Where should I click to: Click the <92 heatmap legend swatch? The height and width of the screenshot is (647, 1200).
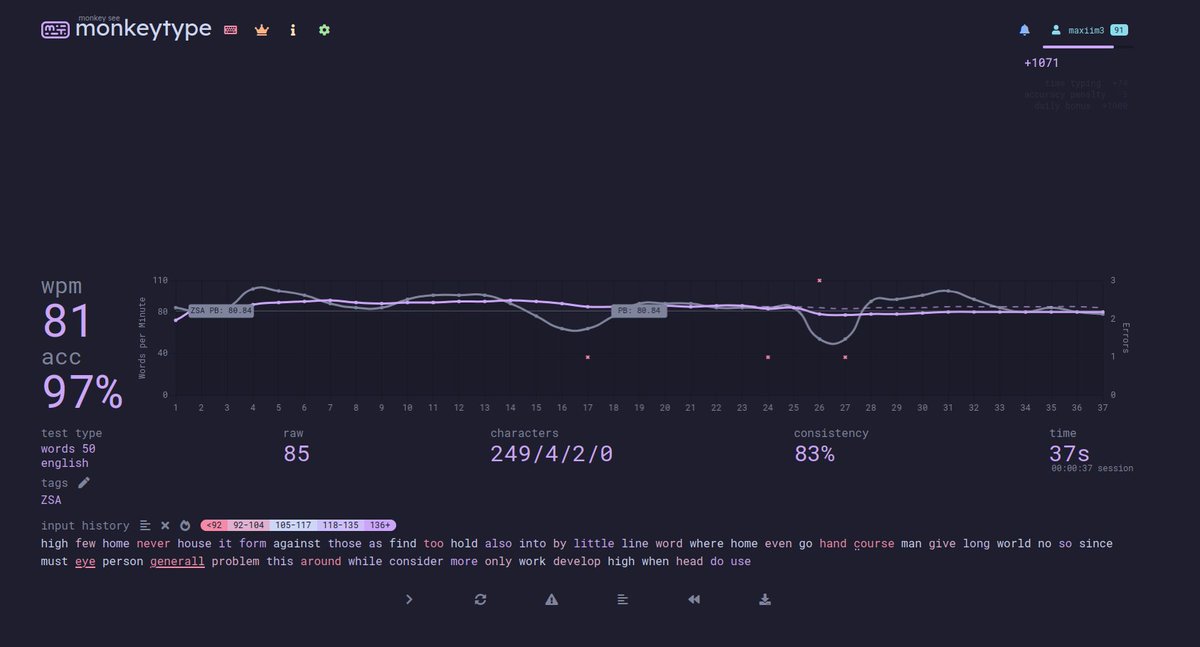(x=214, y=525)
